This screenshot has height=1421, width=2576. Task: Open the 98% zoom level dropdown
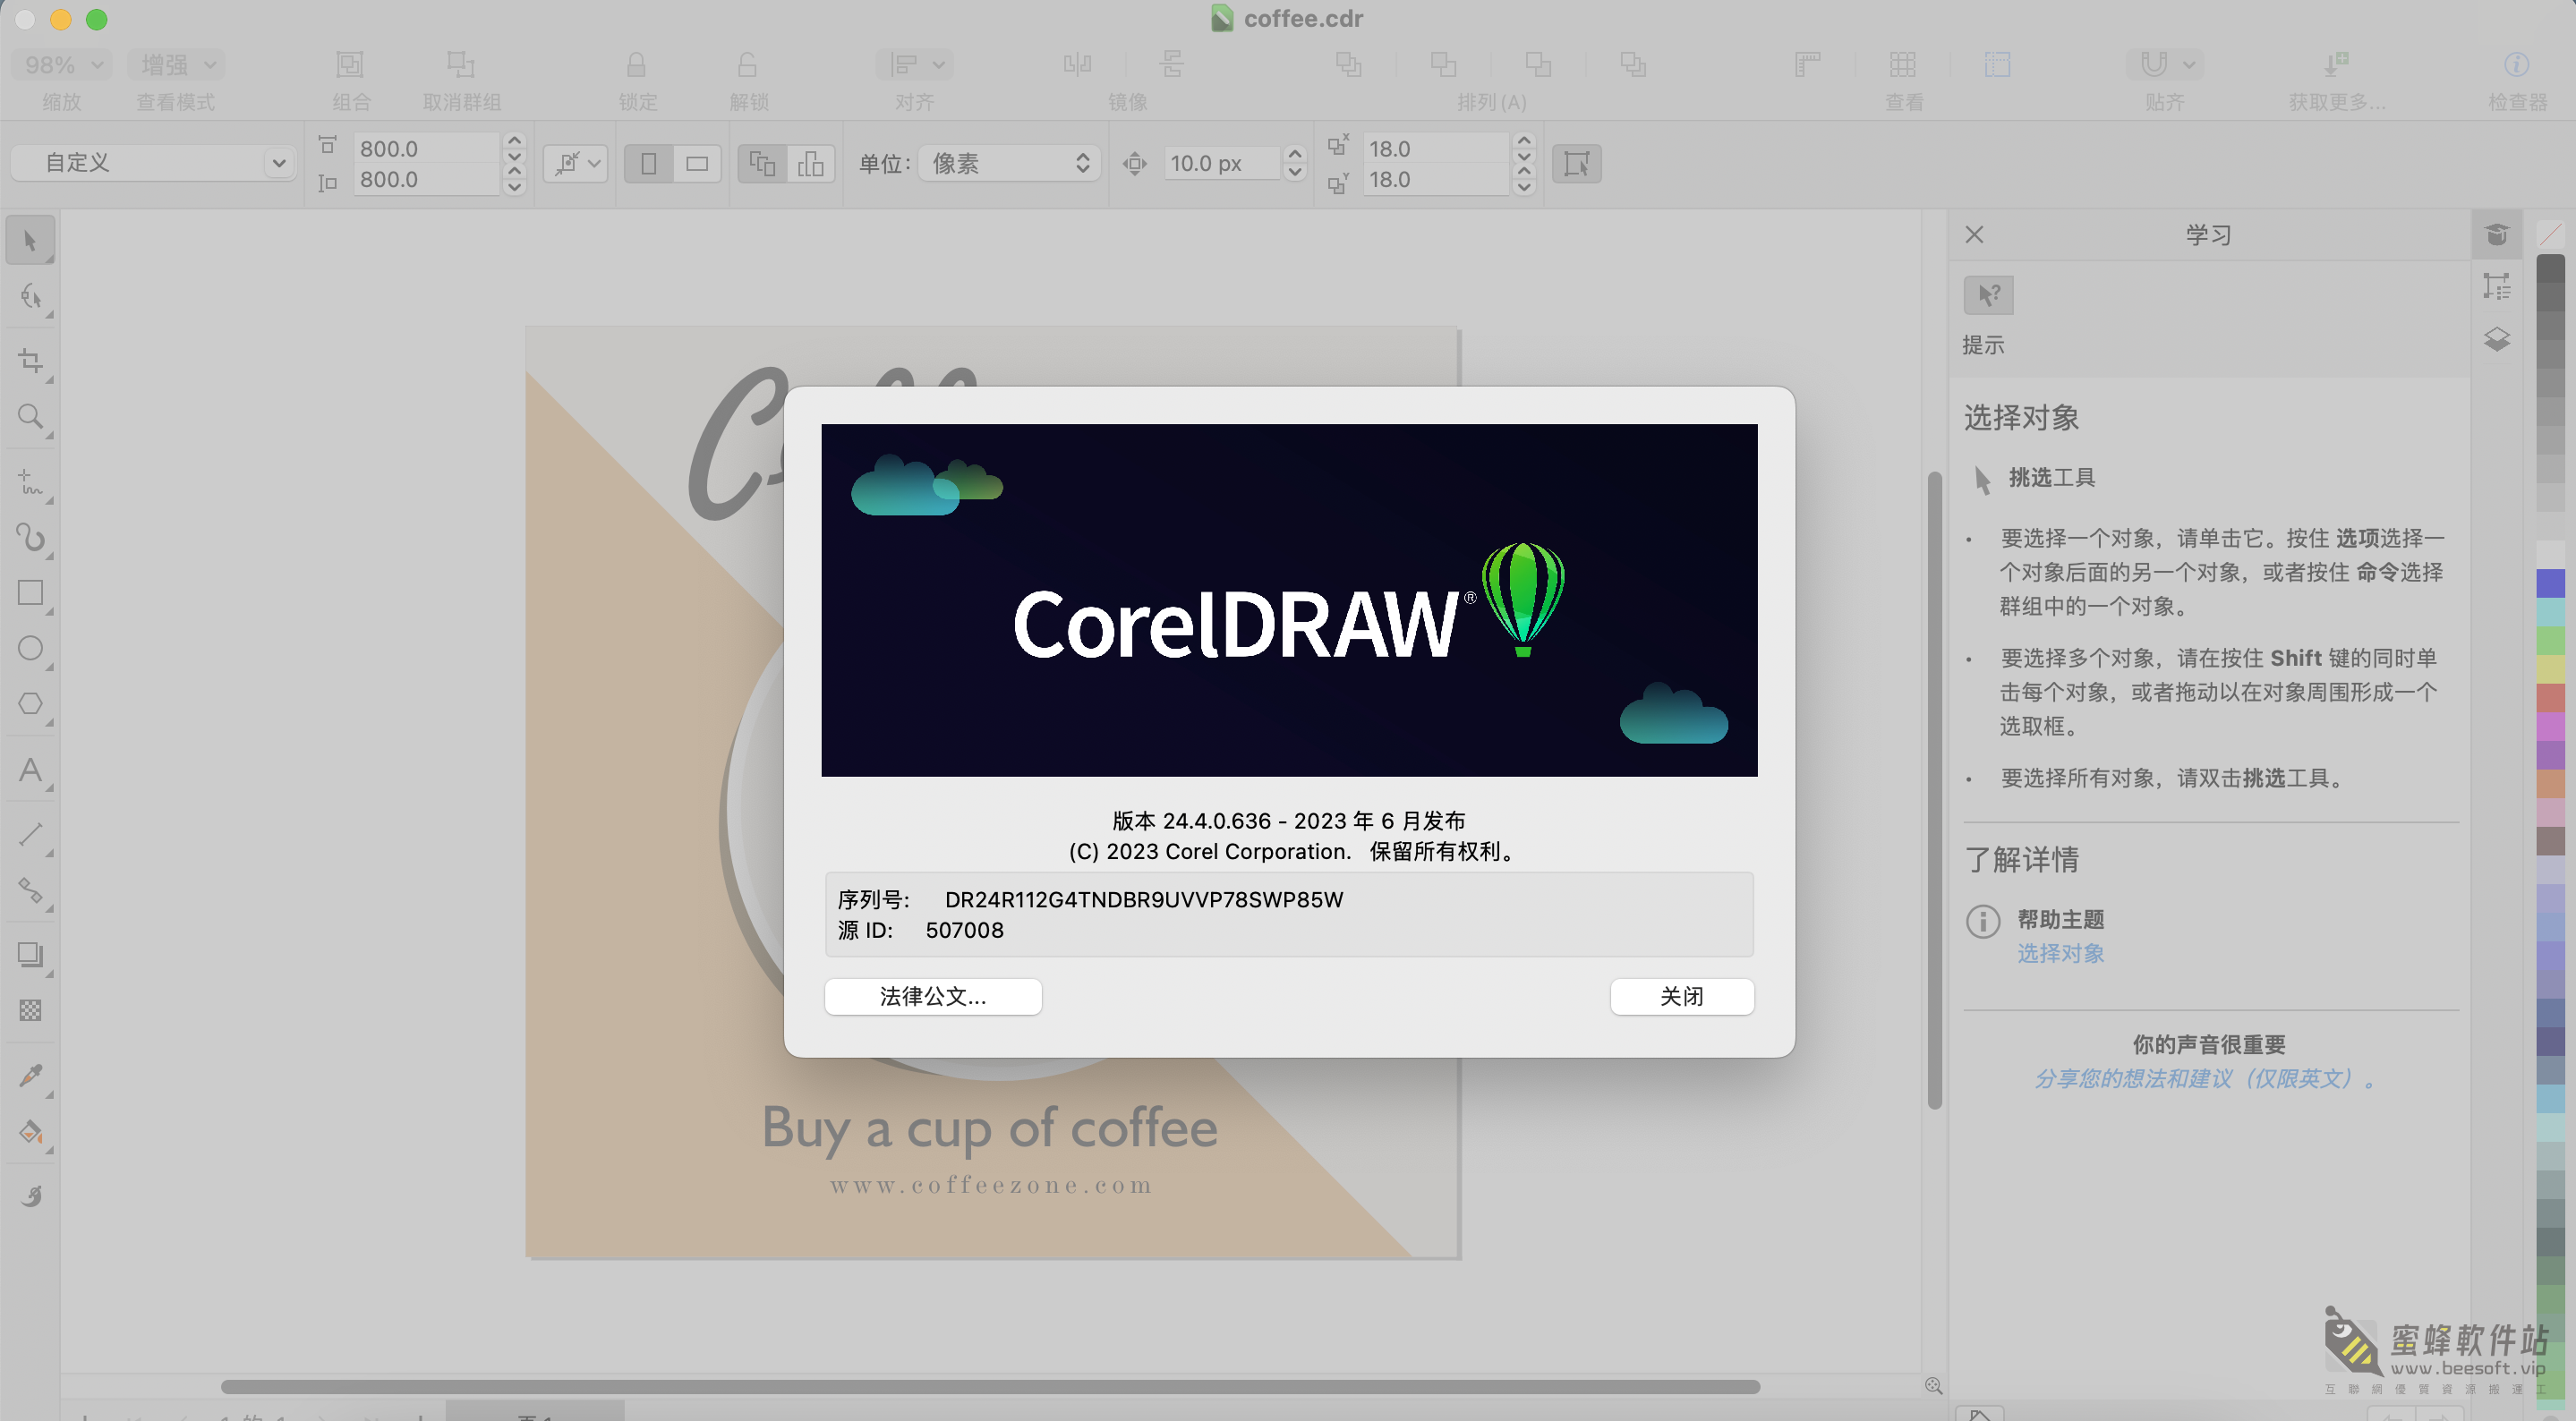[62, 65]
